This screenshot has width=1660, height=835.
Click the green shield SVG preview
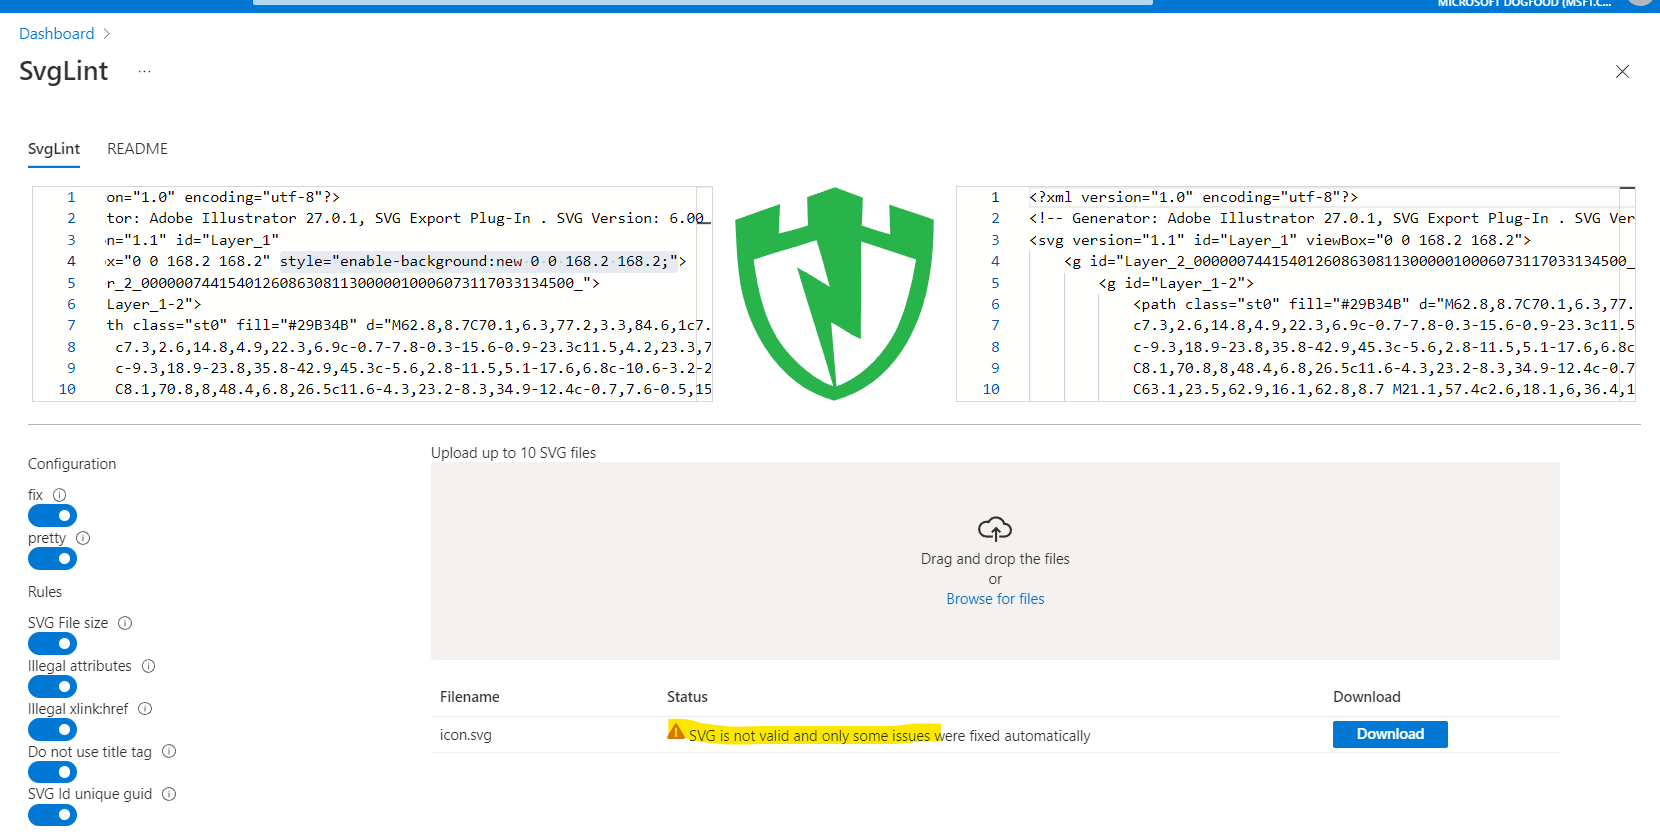(835, 294)
